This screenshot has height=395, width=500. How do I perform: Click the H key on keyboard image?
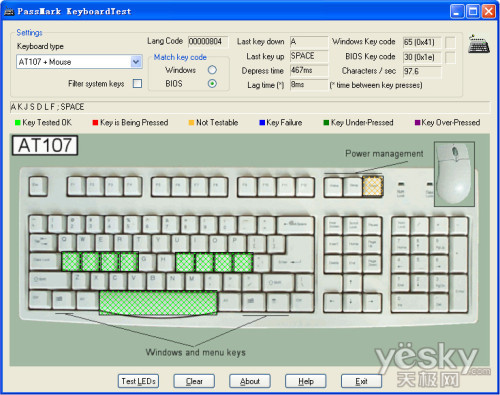(166, 262)
